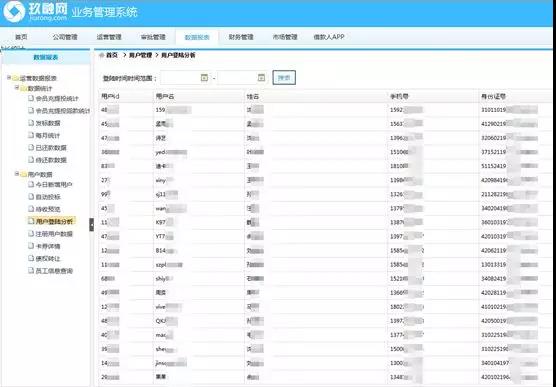Screen dimensions: 556x387
Task: Collapse the 用户数据 tree node
Action: pyautogui.click(x=17, y=173)
